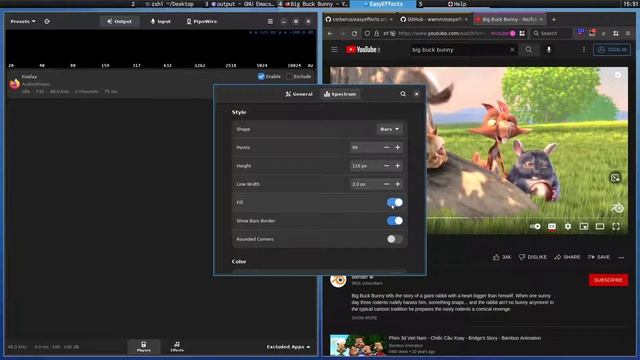
Task: Like the video with thumbs up 34K
Action: [502, 257]
